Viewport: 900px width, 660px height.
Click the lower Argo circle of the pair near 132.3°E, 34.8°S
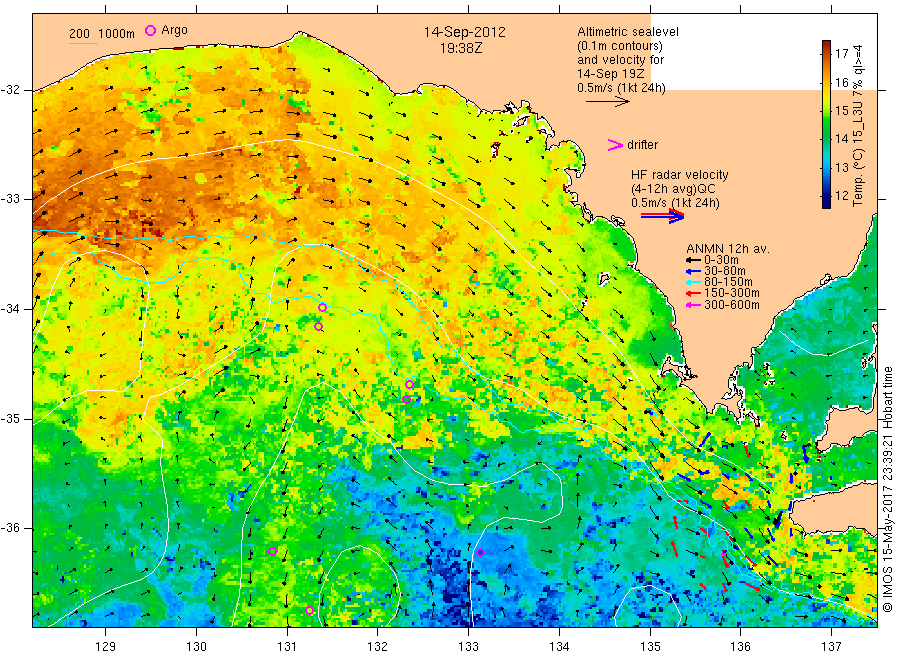(406, 399)
